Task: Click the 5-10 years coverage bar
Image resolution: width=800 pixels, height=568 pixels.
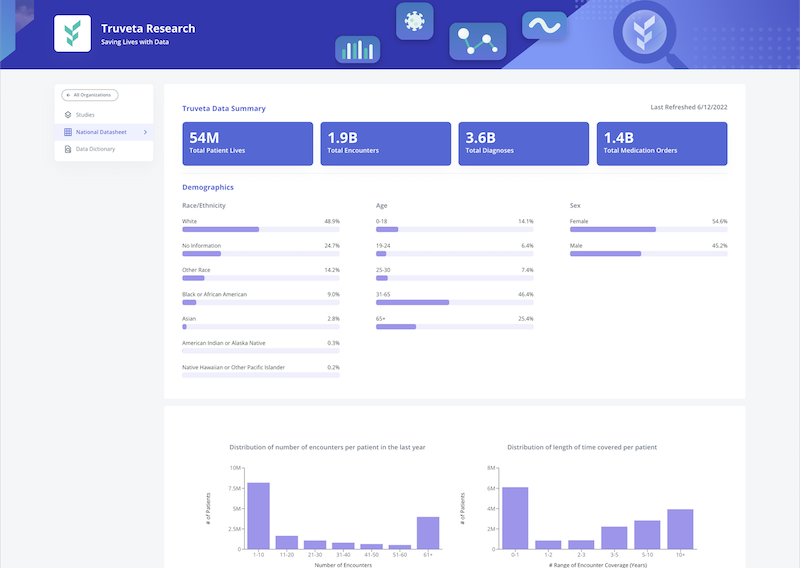Action: (647, 535)
